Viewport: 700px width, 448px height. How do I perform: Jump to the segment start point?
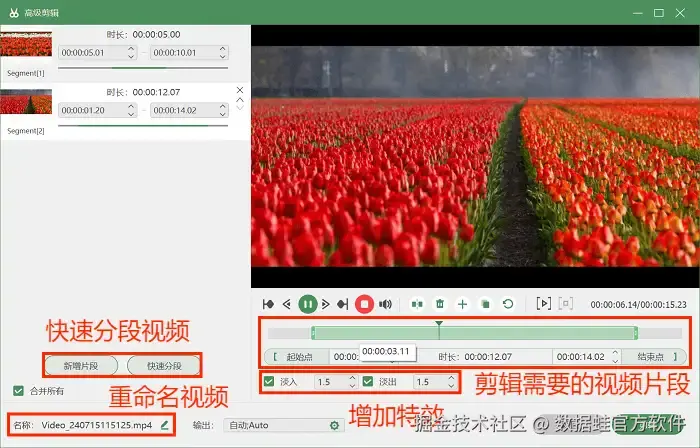(268, 304)
